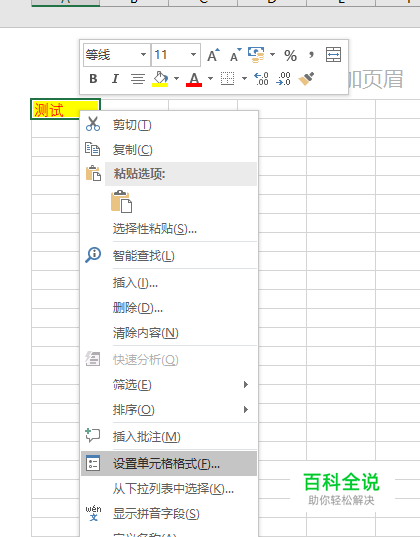Toggle bold in the mini toolbar
This screenshot has height=537, width=420.
point(93,79)
